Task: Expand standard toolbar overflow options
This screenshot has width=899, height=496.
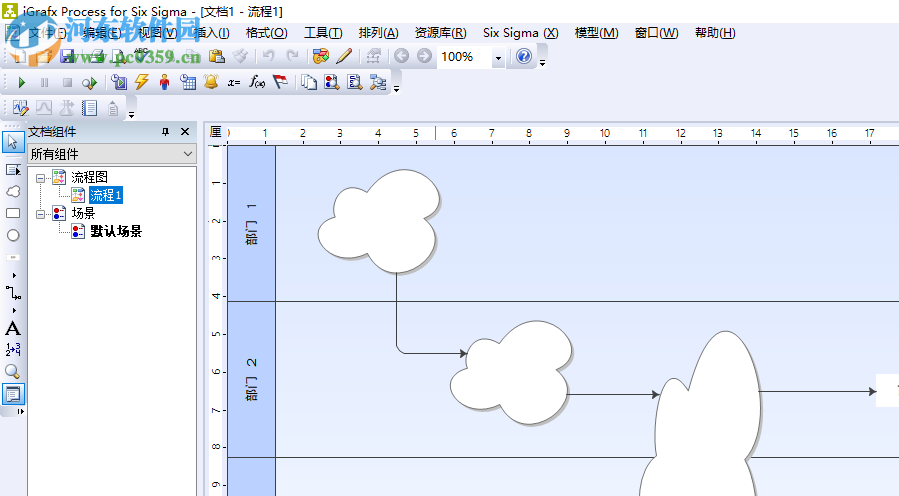Action: coord(542,63)
